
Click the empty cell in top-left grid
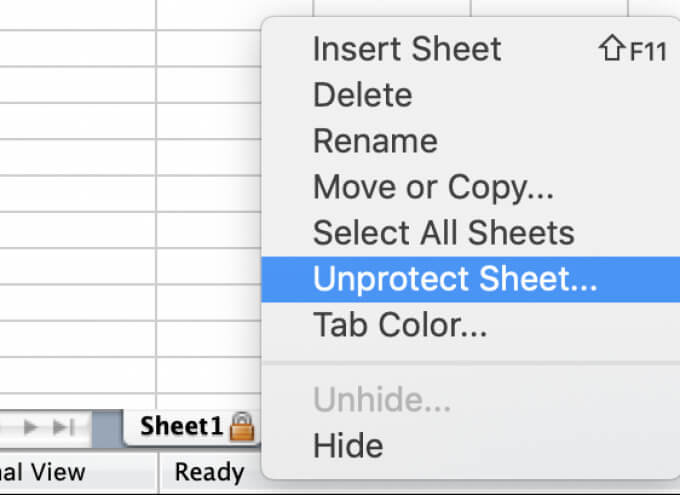75,15
